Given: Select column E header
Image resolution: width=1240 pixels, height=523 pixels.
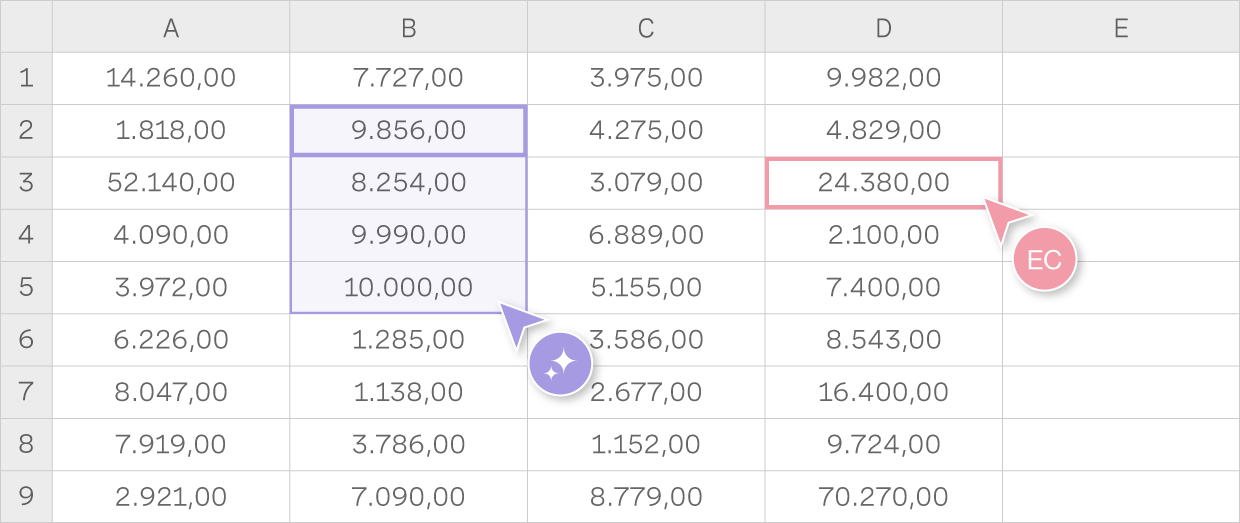Looking at the screenshot, I should click(x=1120, y=29).
